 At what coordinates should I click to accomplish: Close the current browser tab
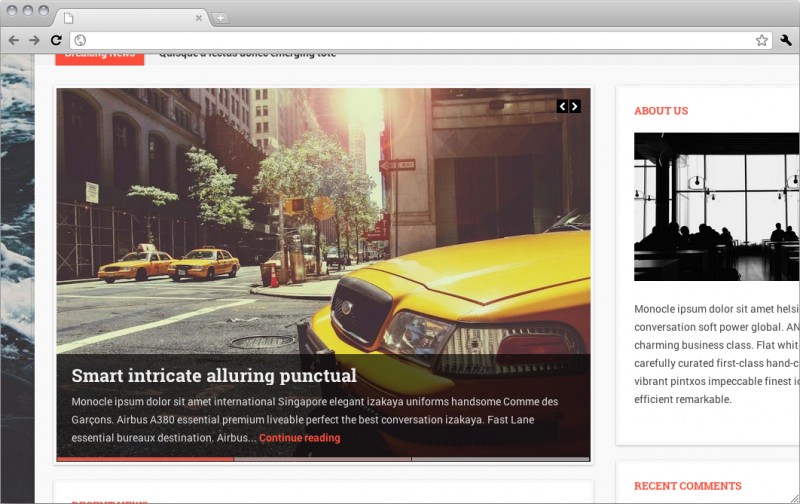[198, 18]
